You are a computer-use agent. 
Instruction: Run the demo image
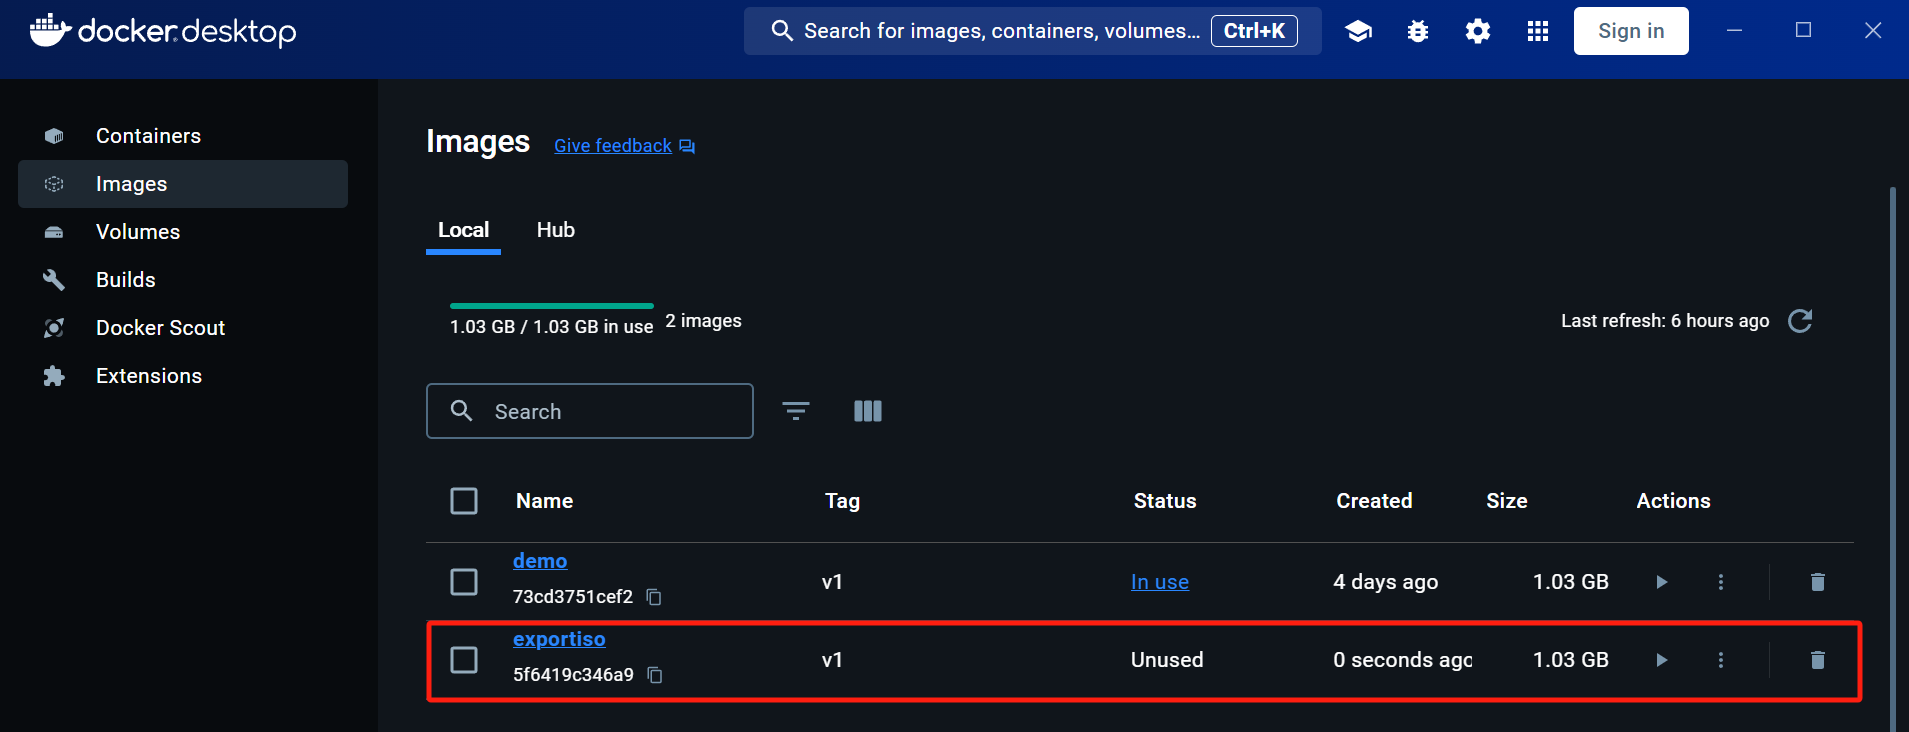[x=1662, y=582]
